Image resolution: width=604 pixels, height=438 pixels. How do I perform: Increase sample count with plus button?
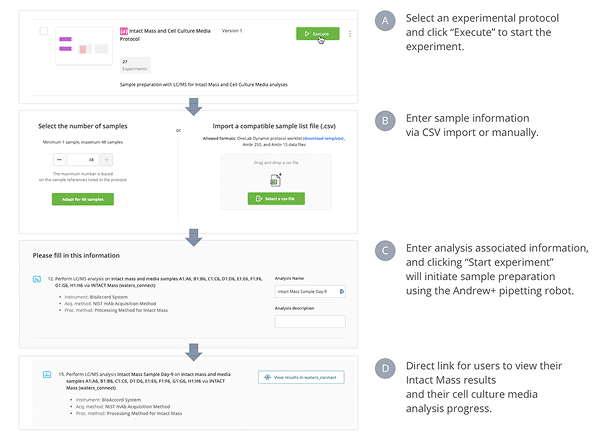click(107, 160)
